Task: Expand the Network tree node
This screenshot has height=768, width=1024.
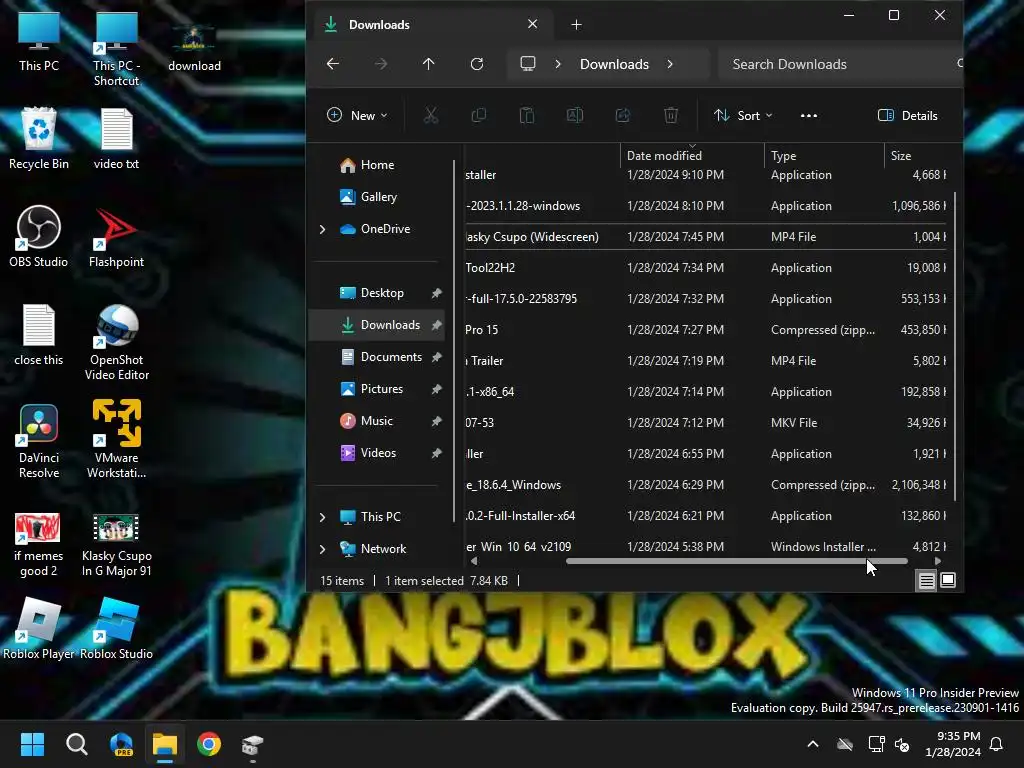Action: (x=323, y=549)
